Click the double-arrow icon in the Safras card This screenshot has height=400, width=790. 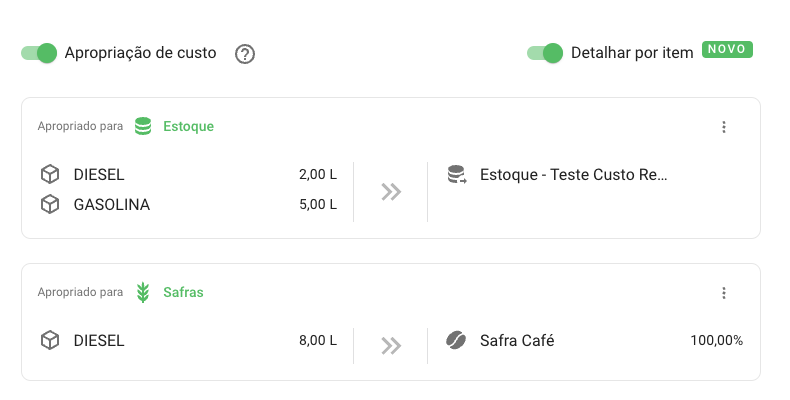tap(391, 346)
